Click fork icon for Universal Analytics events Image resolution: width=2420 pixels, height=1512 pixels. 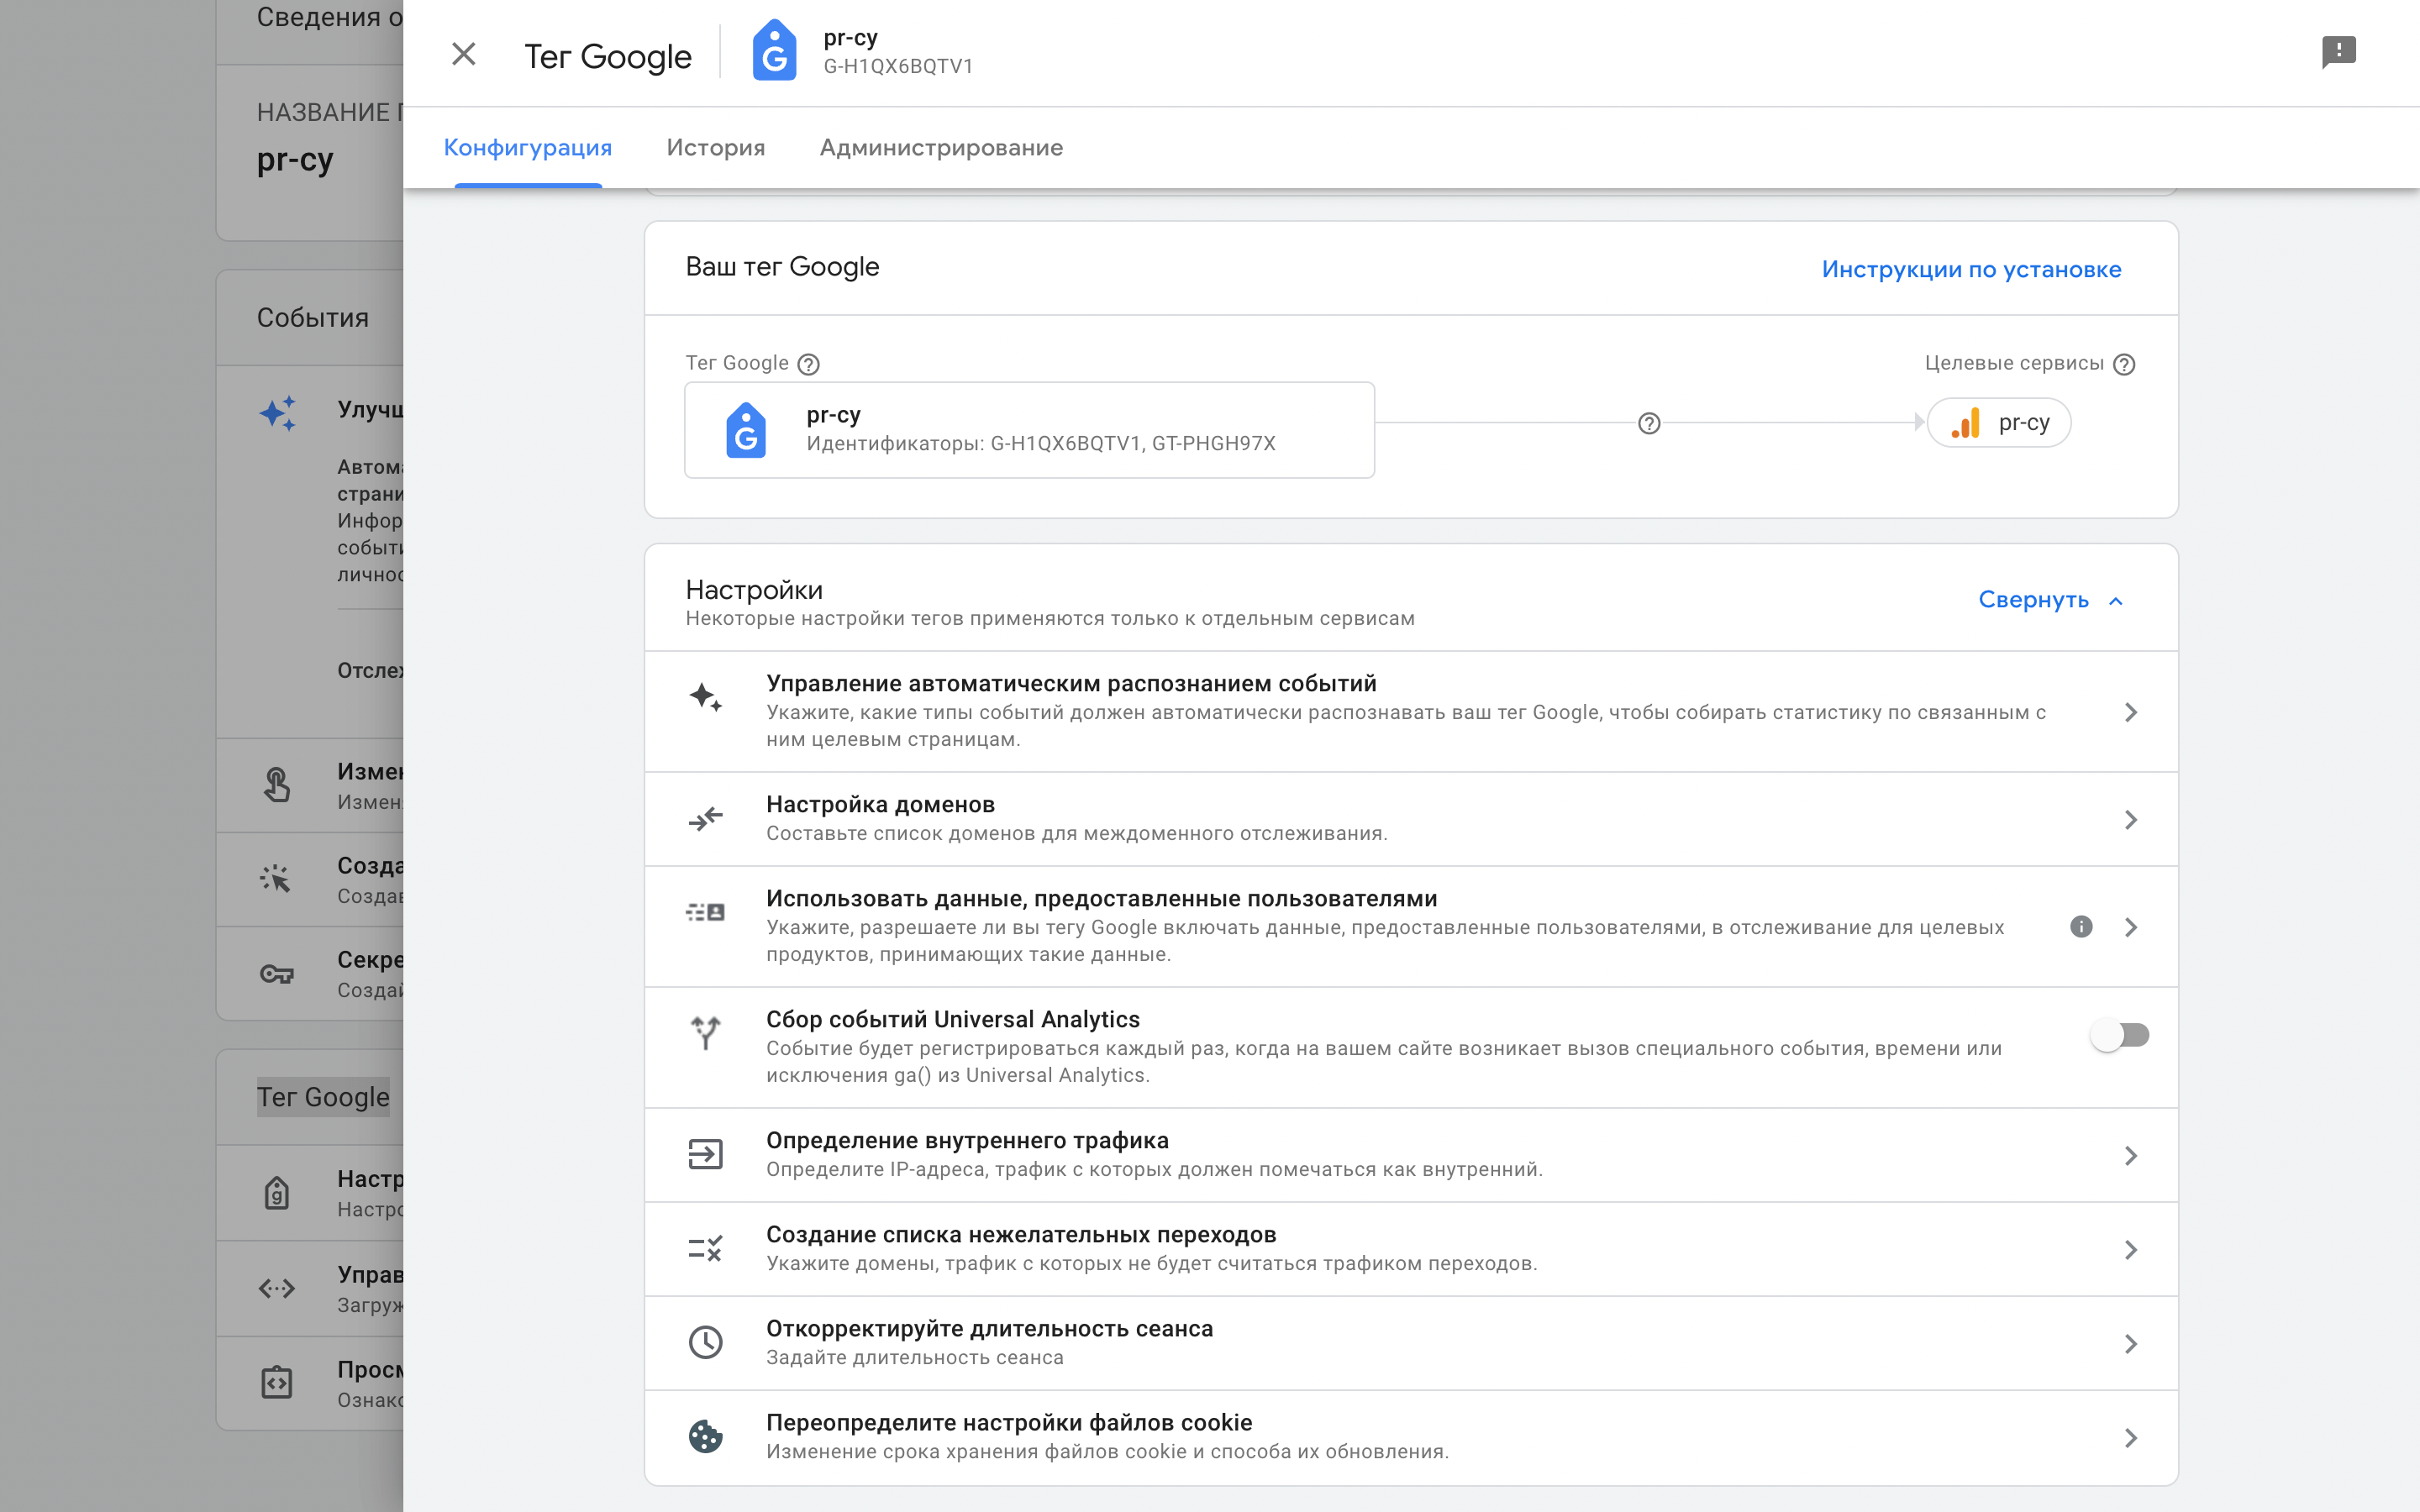(x=705, y=1032)
